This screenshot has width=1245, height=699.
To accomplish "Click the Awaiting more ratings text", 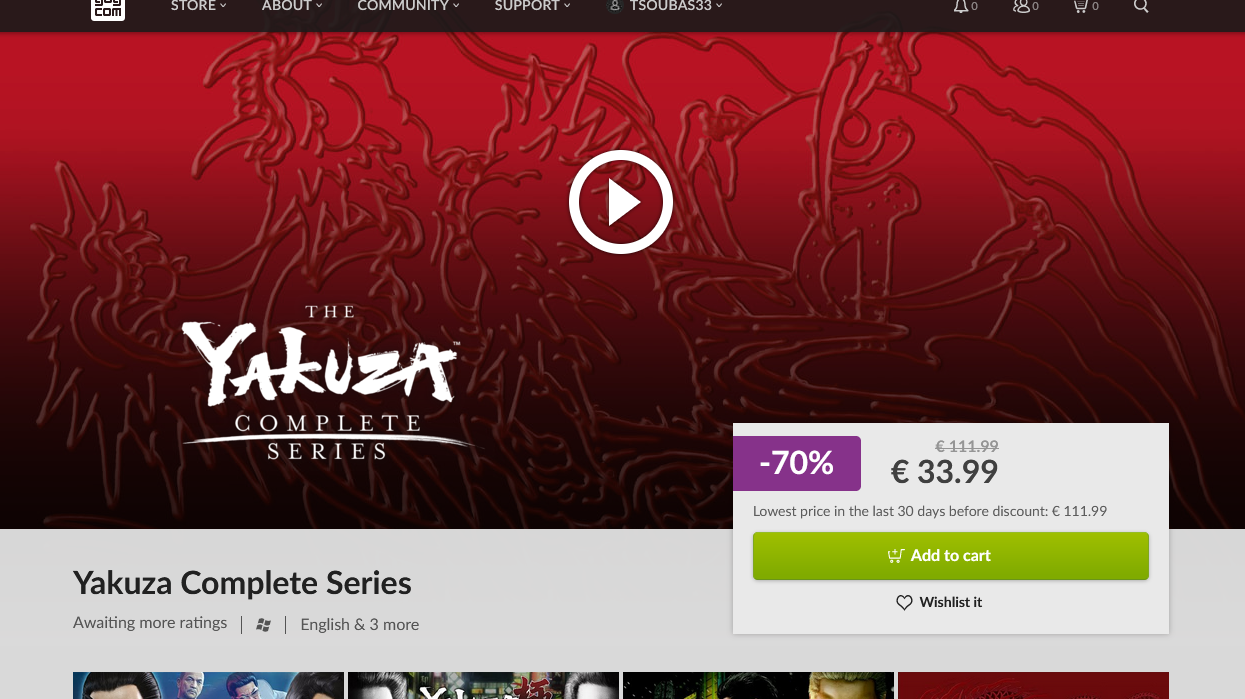I will click(150, 623).
